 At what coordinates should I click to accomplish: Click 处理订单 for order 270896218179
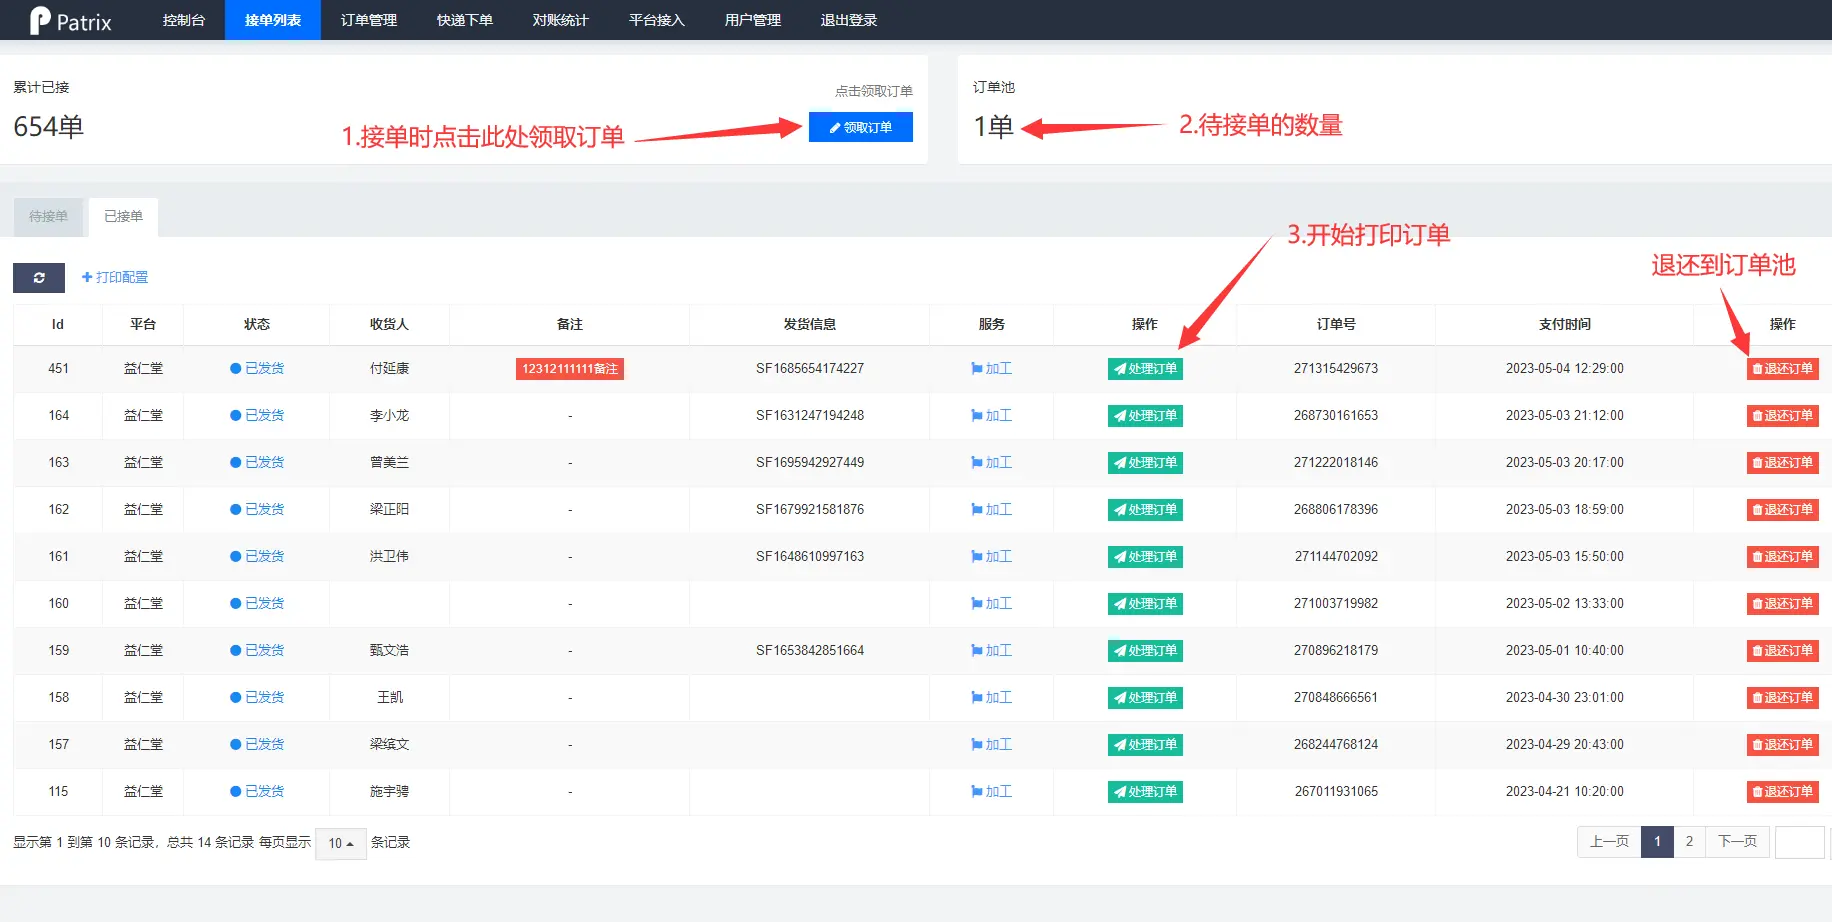coord(1145,651)
